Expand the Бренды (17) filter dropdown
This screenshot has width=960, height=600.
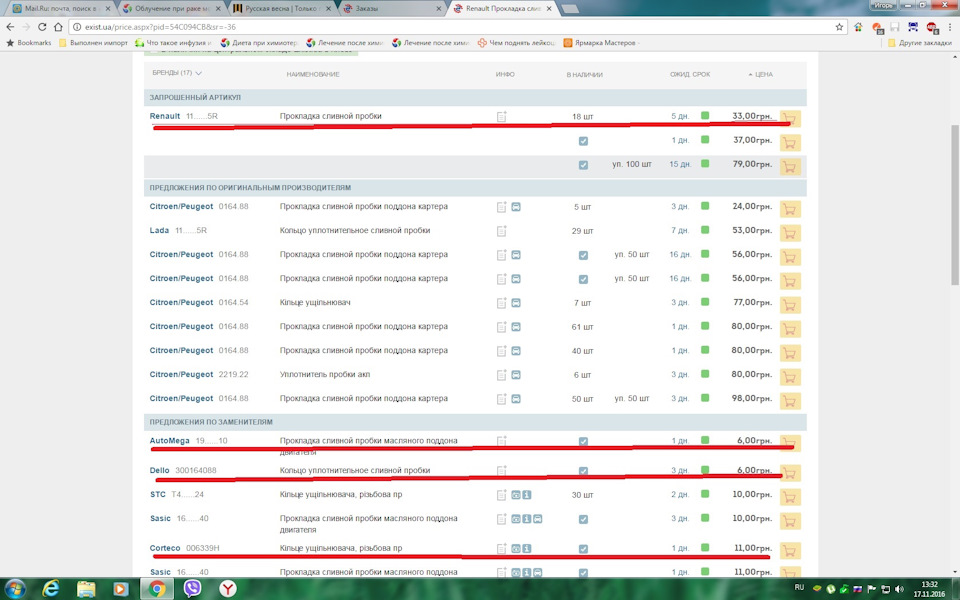(177, 73)
